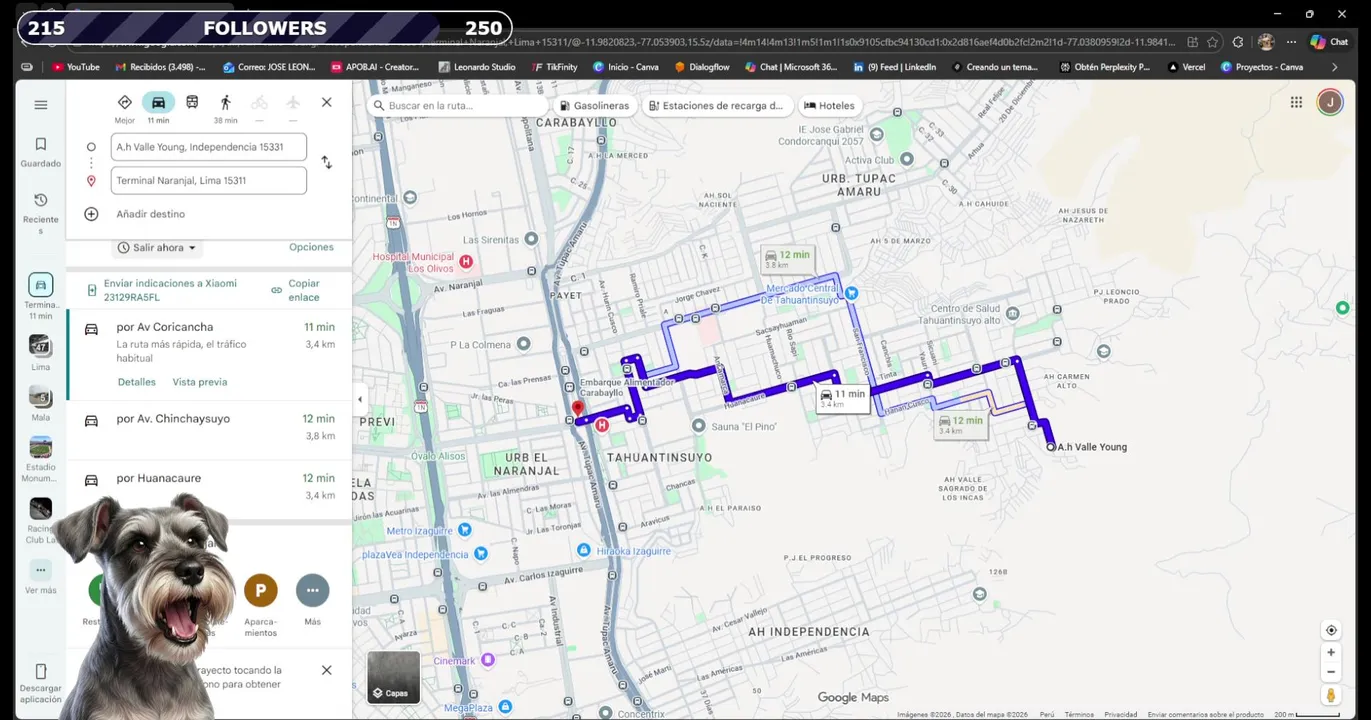Select walking travel mode
This screenshot has width=1371, height=720.
(x=226, y=102)
